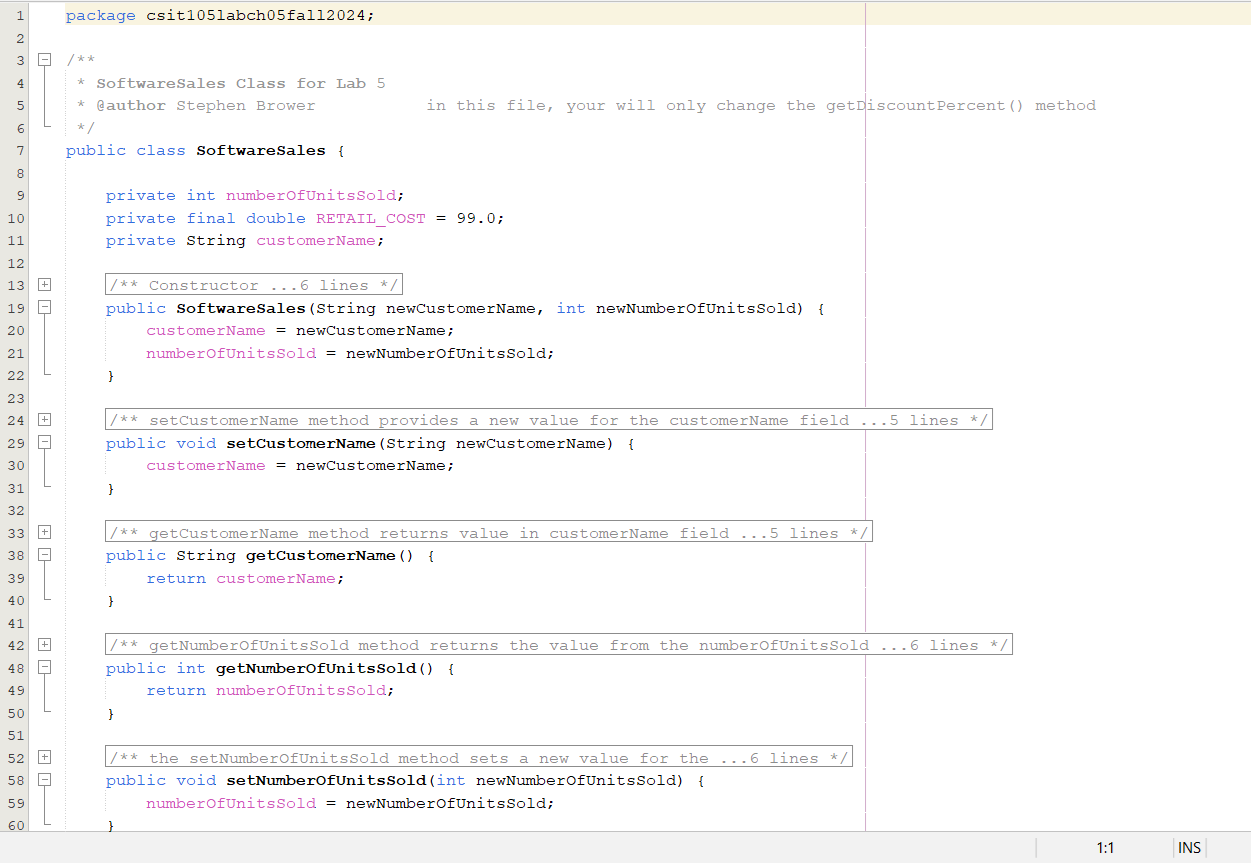Screen dimensions: 1251x863
Task: Click the '99.0' value on line 10
Action: [x=476, y=218]
